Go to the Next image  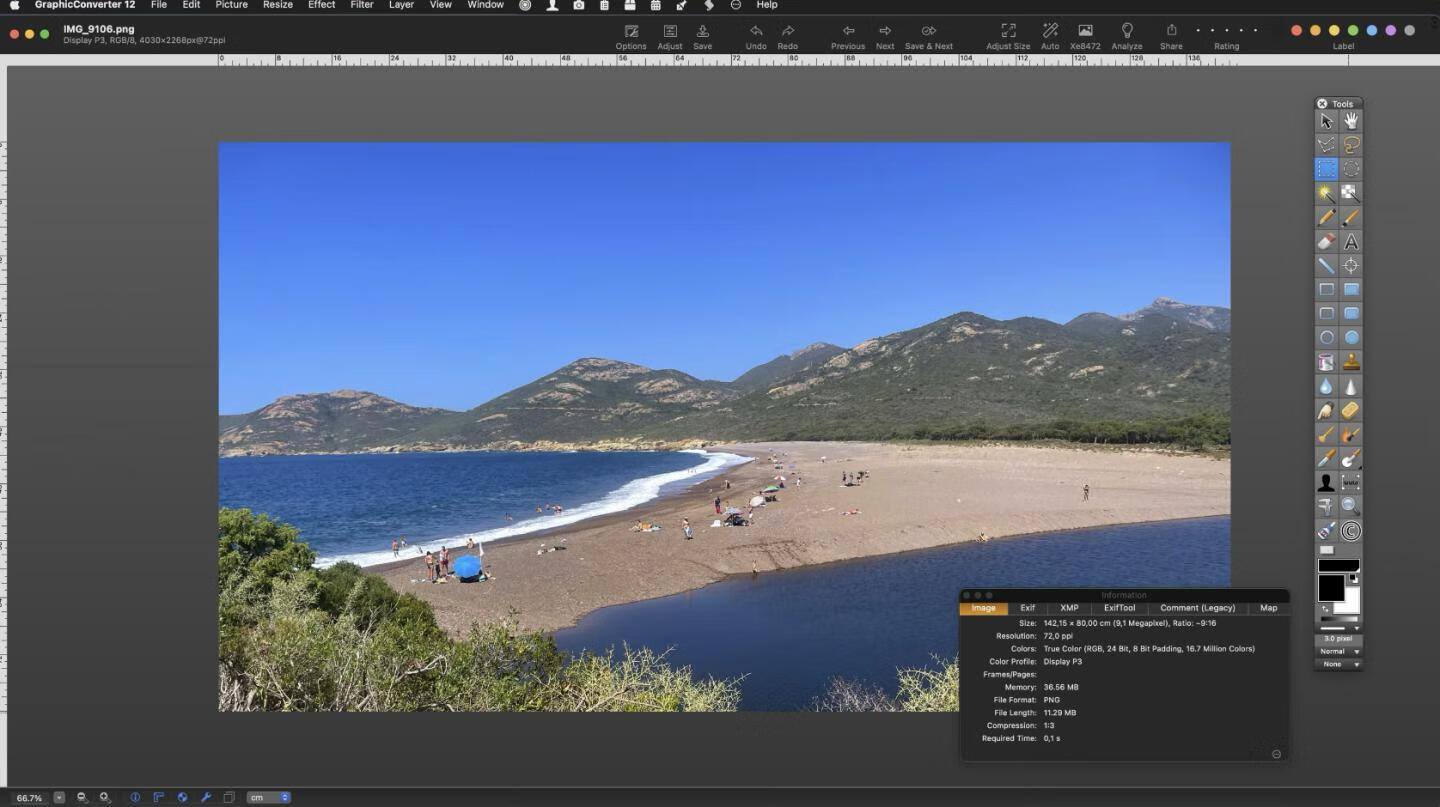click(x=885, y=37)
